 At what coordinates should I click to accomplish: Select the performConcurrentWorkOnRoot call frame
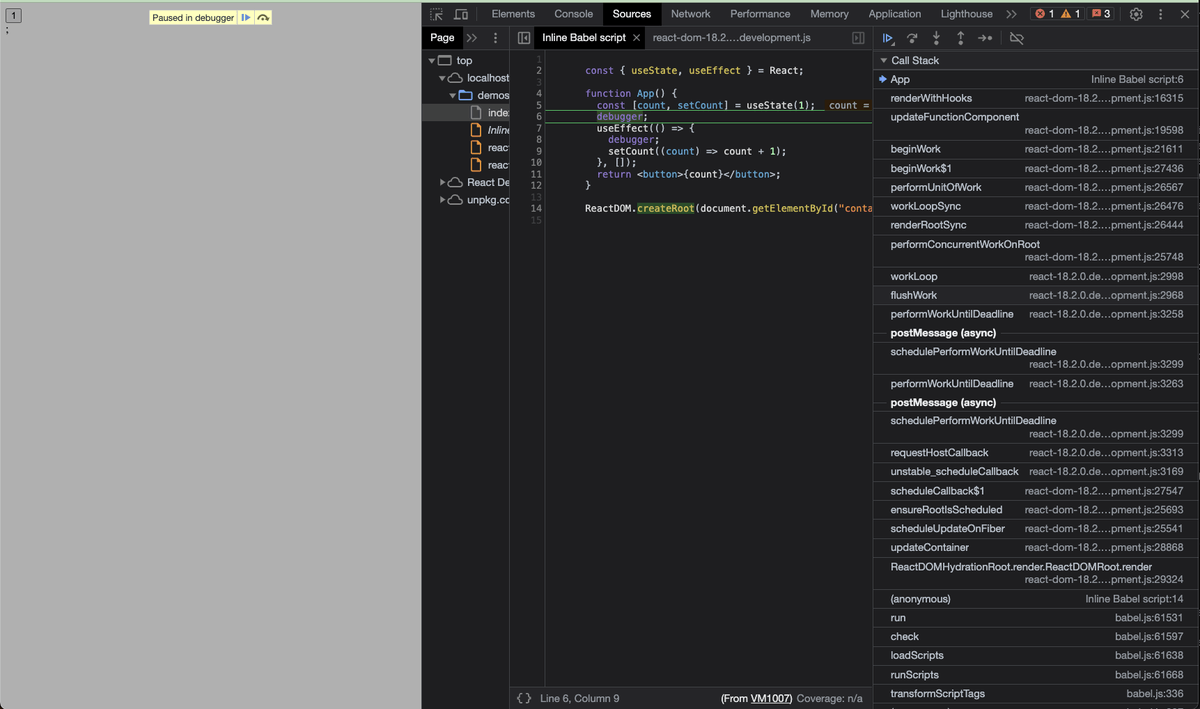[1036, 251]
